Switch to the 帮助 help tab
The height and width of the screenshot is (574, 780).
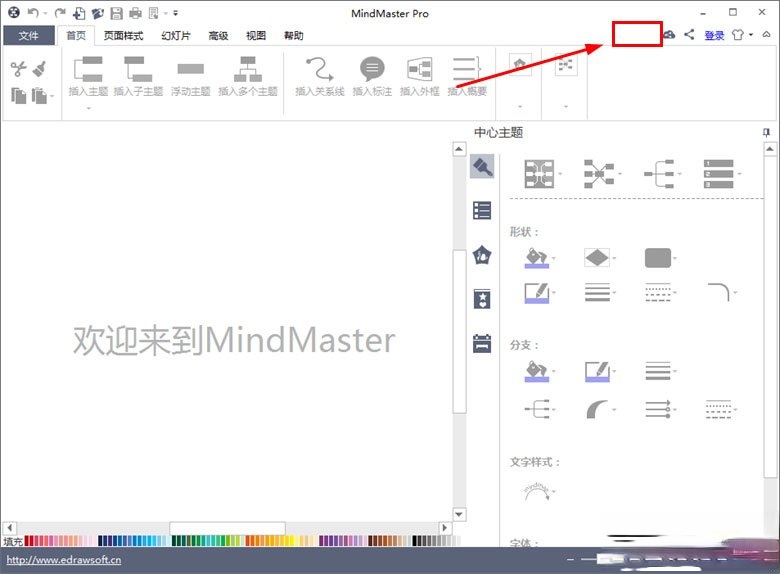point(293,35)
